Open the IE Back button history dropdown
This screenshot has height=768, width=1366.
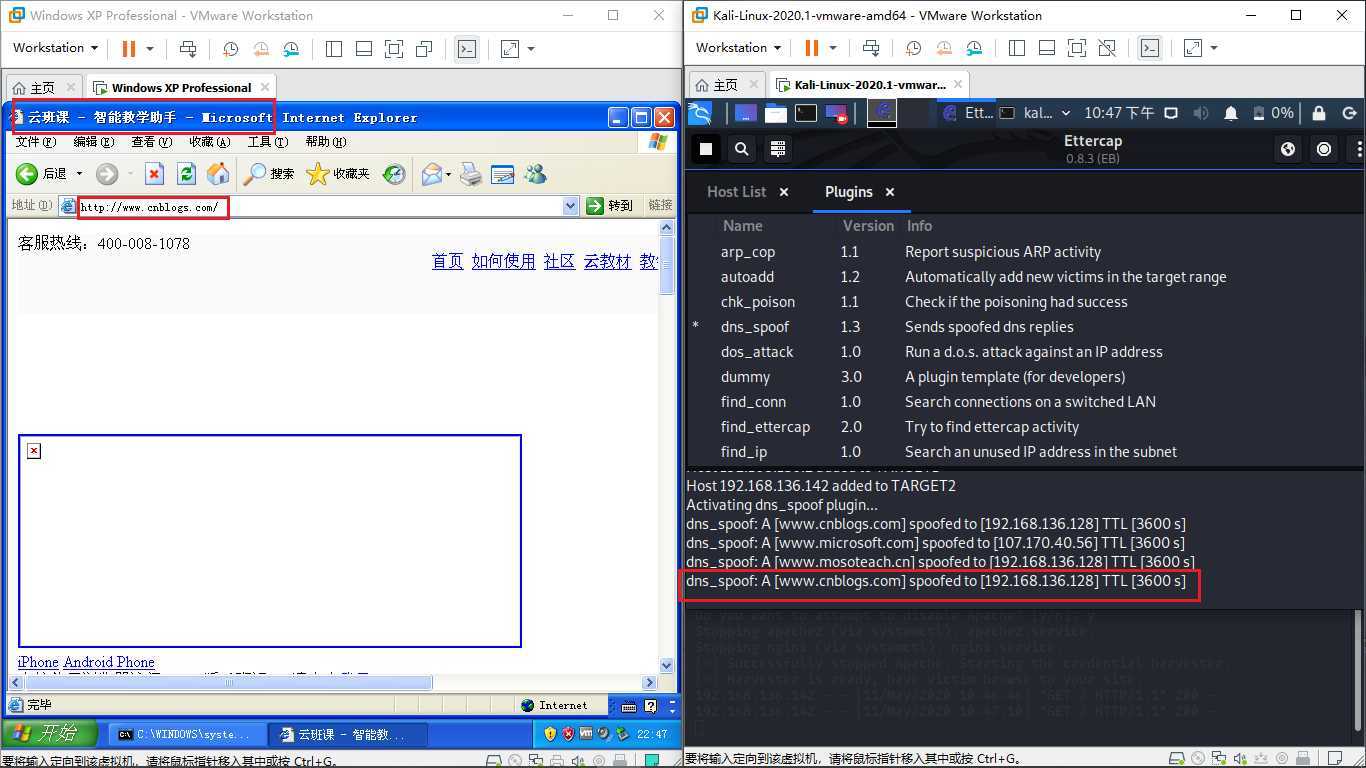80,174
